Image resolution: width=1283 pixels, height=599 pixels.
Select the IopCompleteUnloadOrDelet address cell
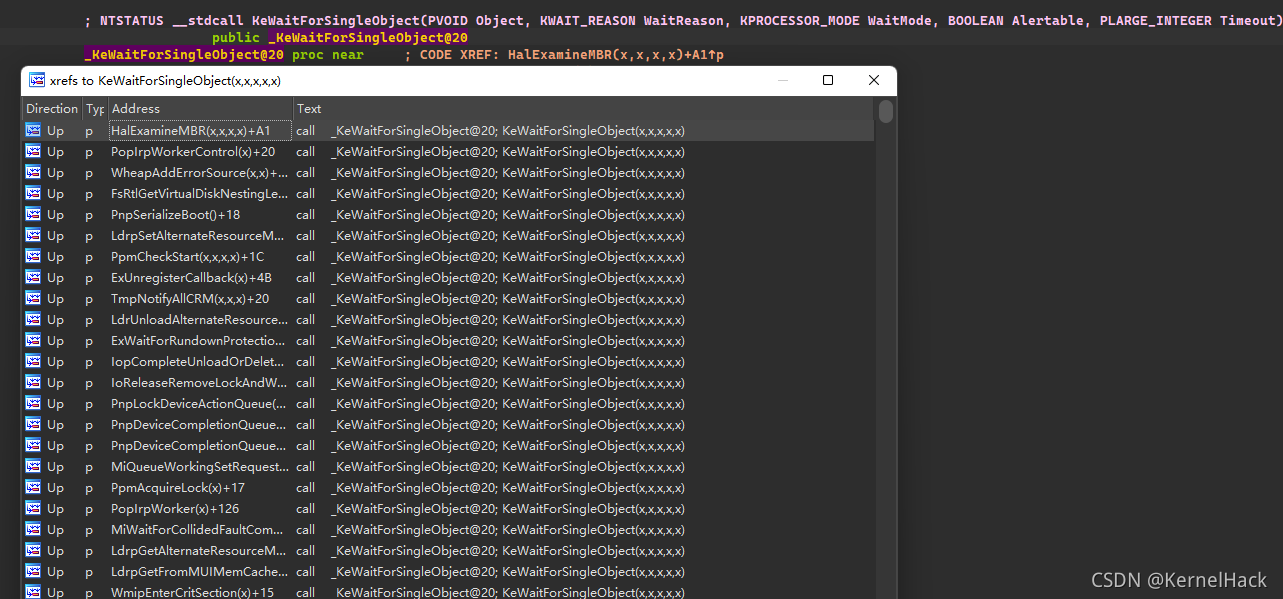coord(199,361)
